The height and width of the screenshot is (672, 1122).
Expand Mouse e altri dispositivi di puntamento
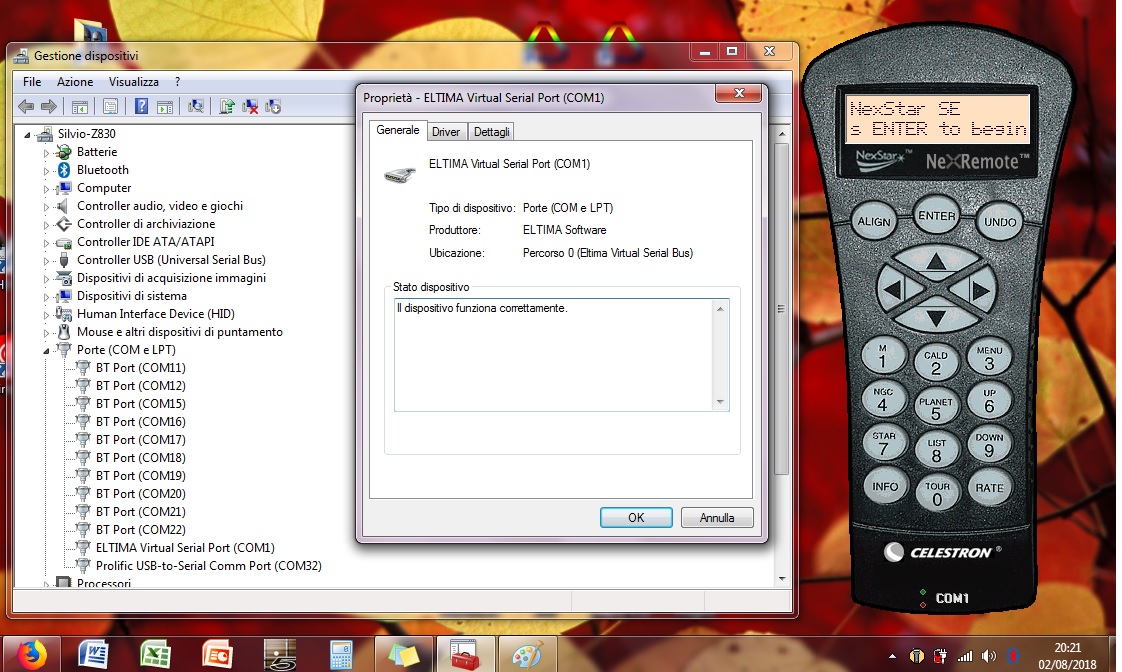tap(47, 333)
